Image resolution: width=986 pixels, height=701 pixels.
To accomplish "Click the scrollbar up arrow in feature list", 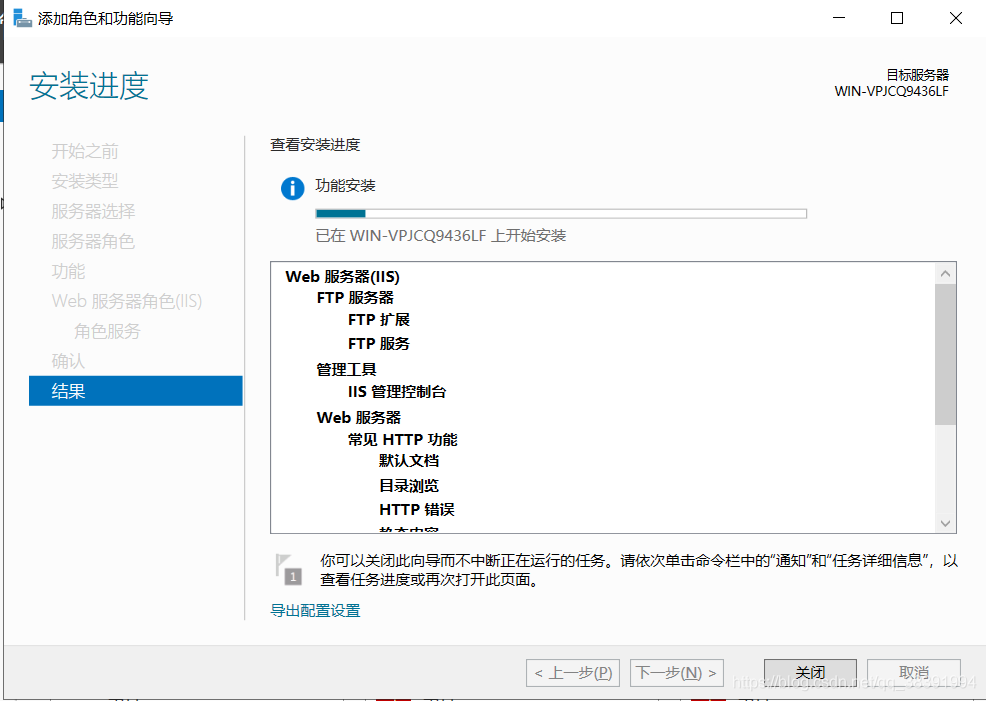I will pos(945,273).
